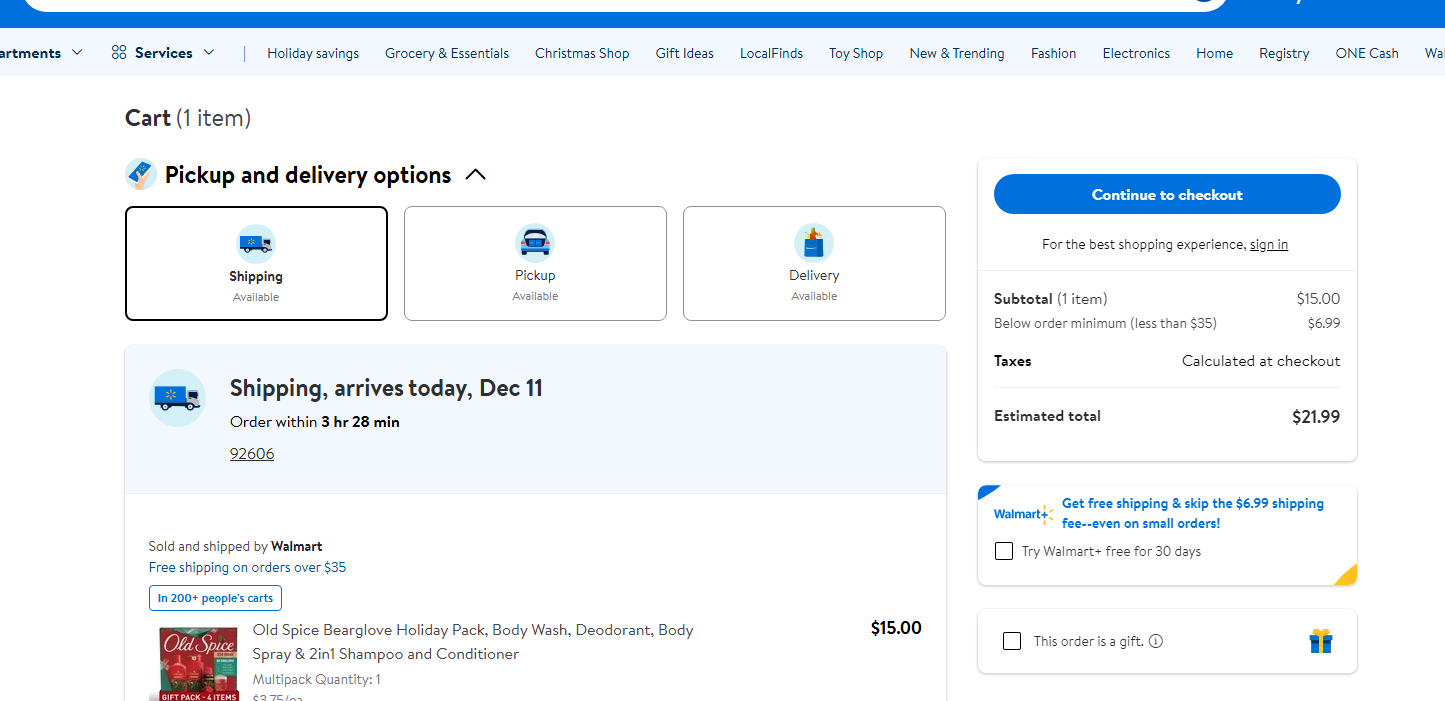Screen dimensions: 1445x701
Task: Click the gift box icon
Action: (x=1321, y=641)
